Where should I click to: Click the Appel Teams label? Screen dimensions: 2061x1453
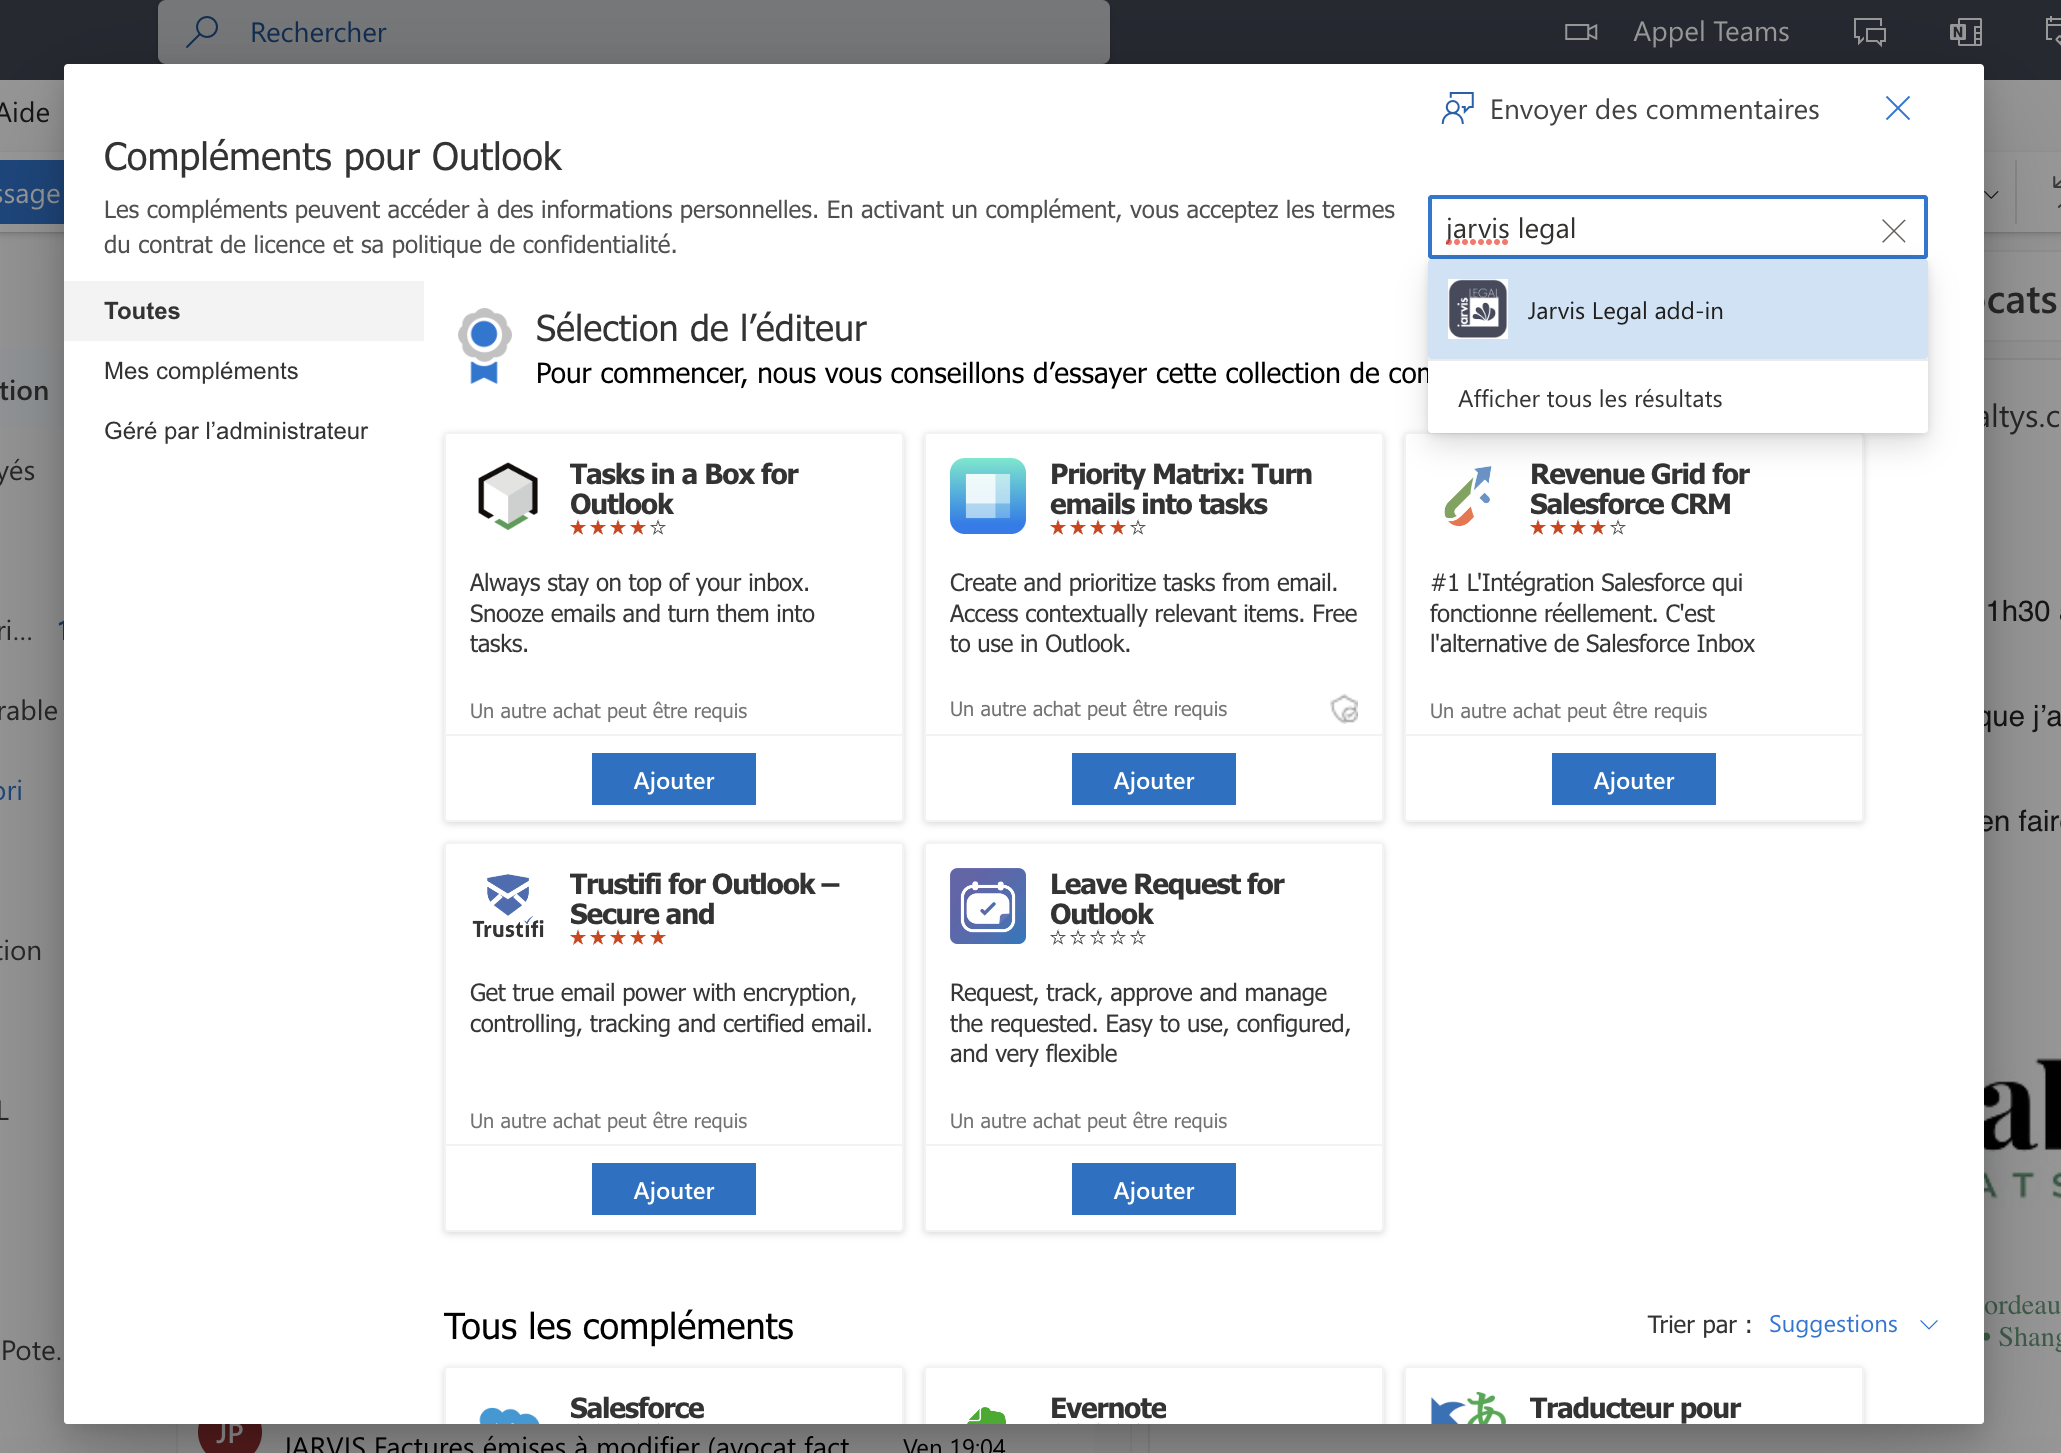(1711, 32)
